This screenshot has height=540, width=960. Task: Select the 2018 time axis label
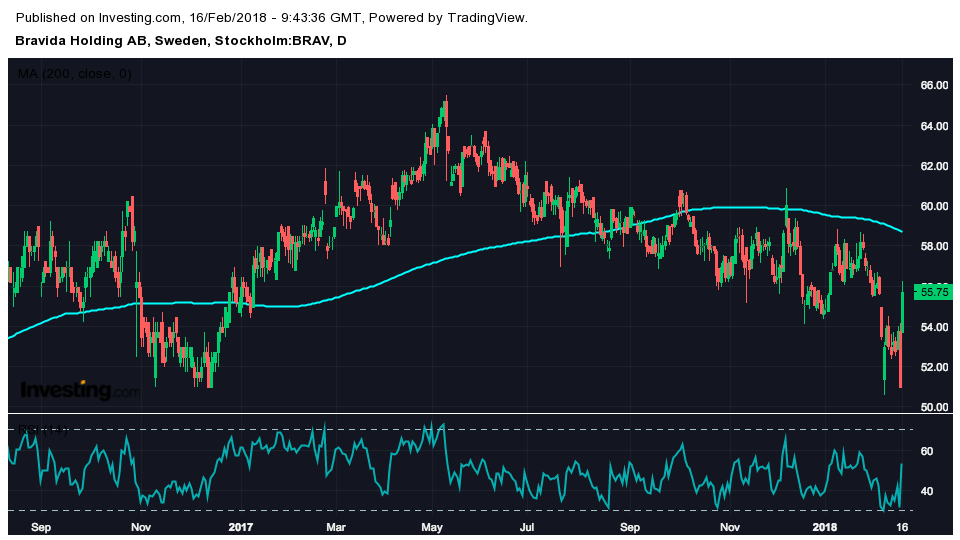click(824, 527)
